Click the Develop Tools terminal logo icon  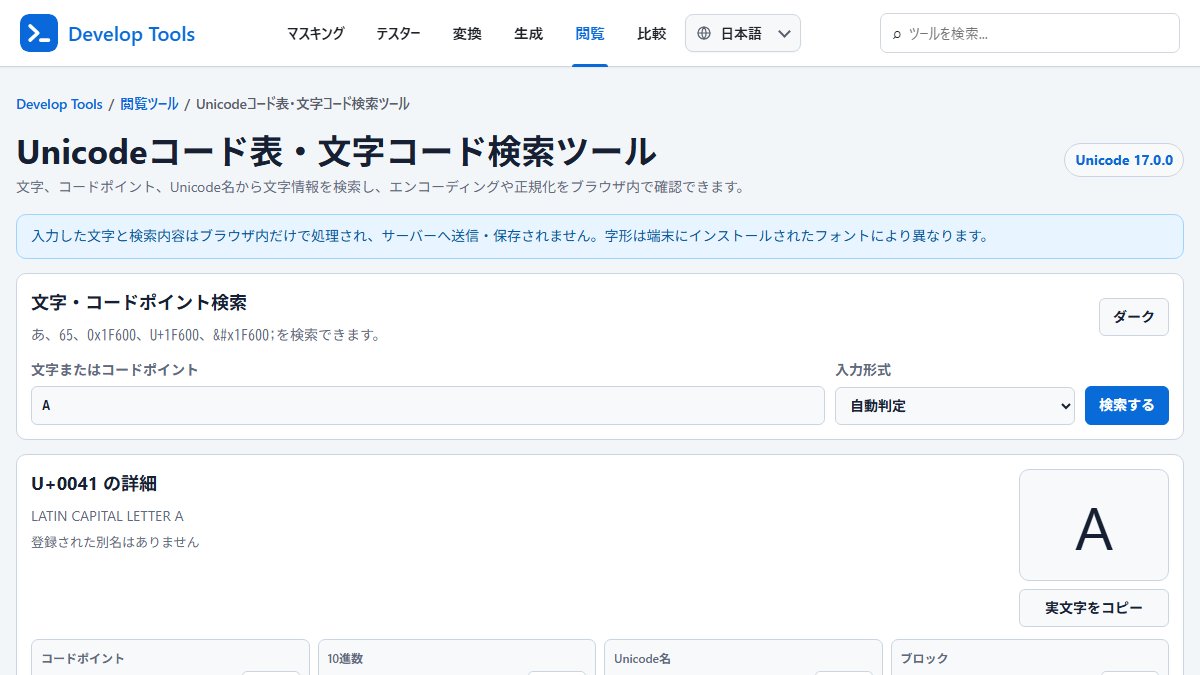pos(39,34)
